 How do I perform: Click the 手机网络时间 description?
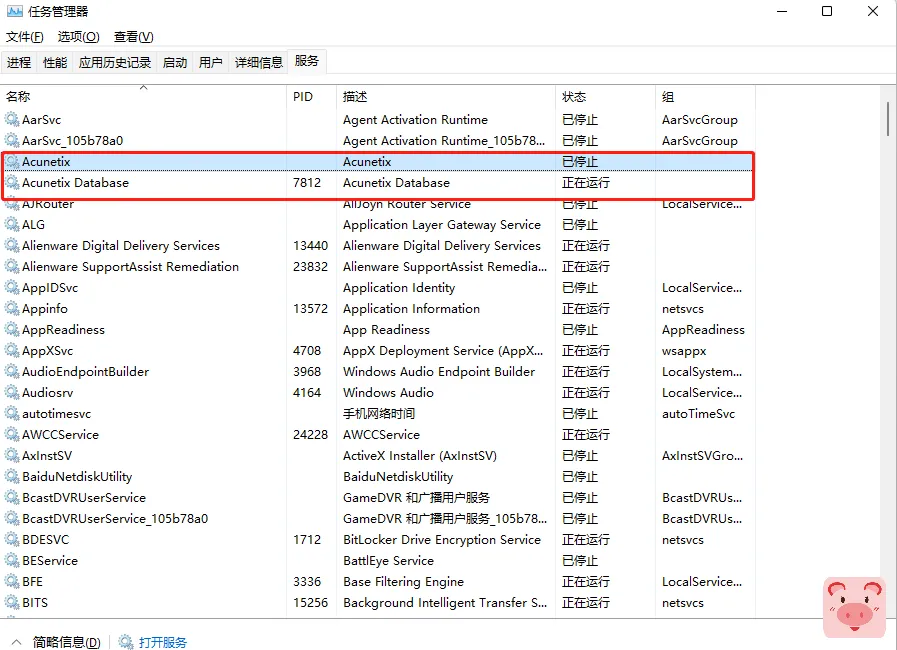coord(379,413)
